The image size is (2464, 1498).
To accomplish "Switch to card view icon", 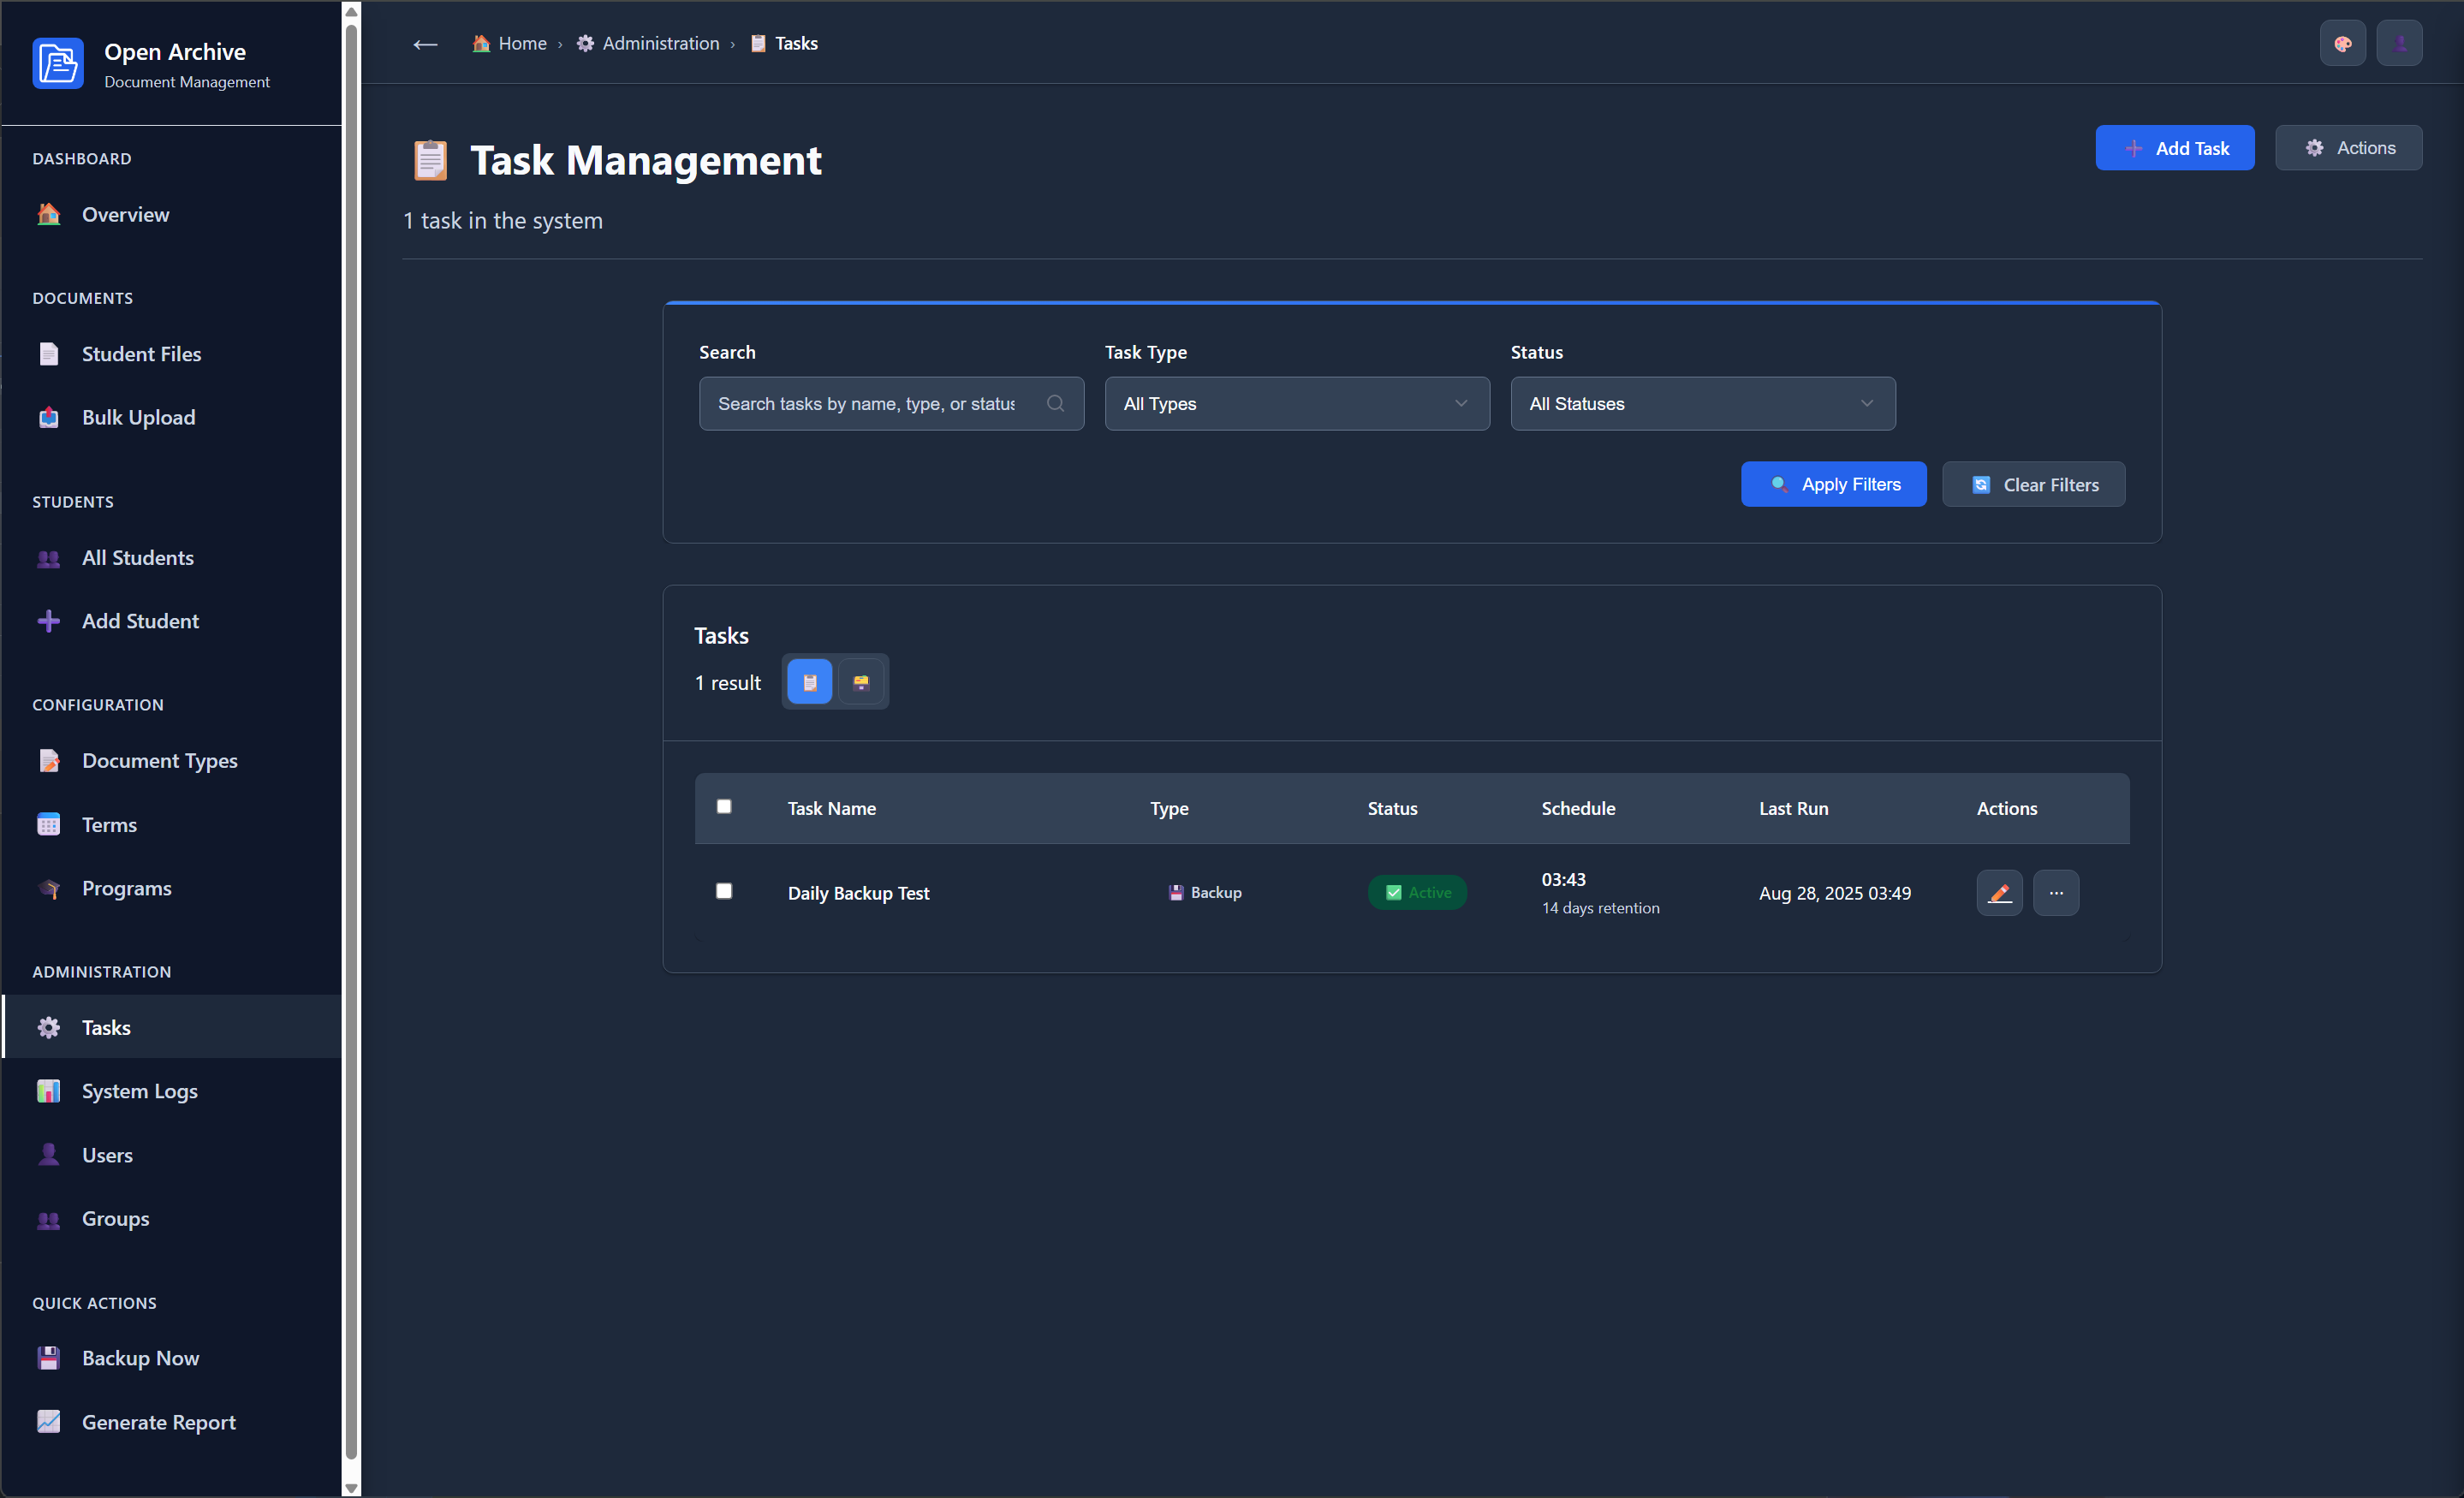I will tap(861, 682).
